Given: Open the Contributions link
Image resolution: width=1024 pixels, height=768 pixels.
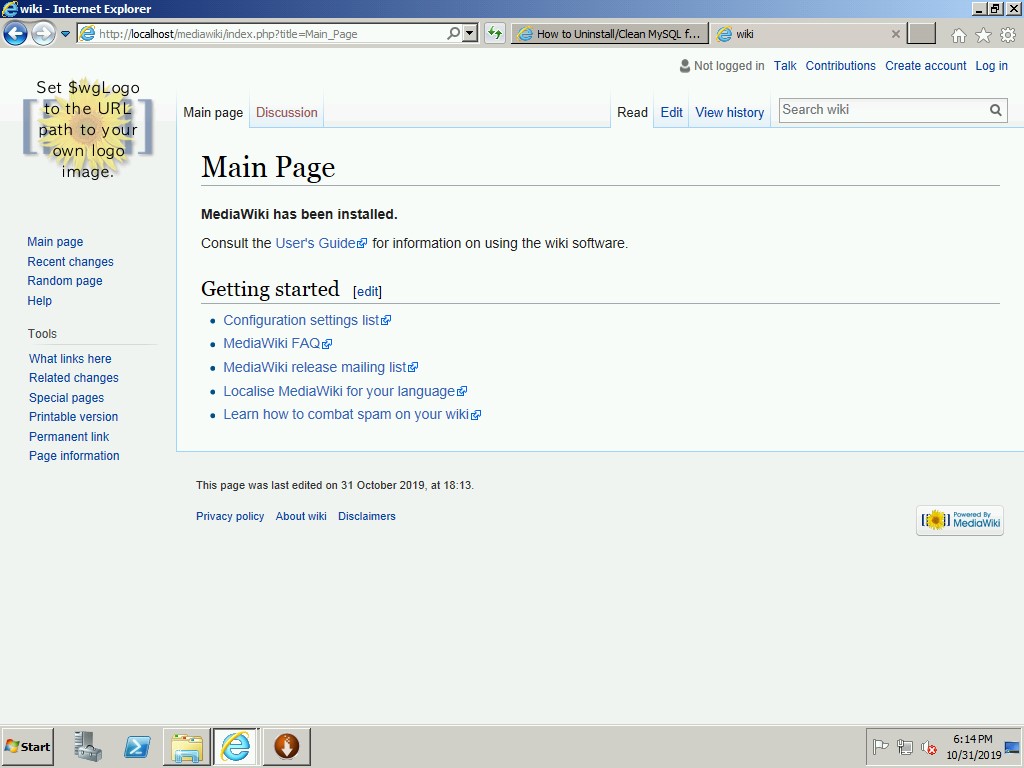Looking at the screenshot, I should (840, 66).
